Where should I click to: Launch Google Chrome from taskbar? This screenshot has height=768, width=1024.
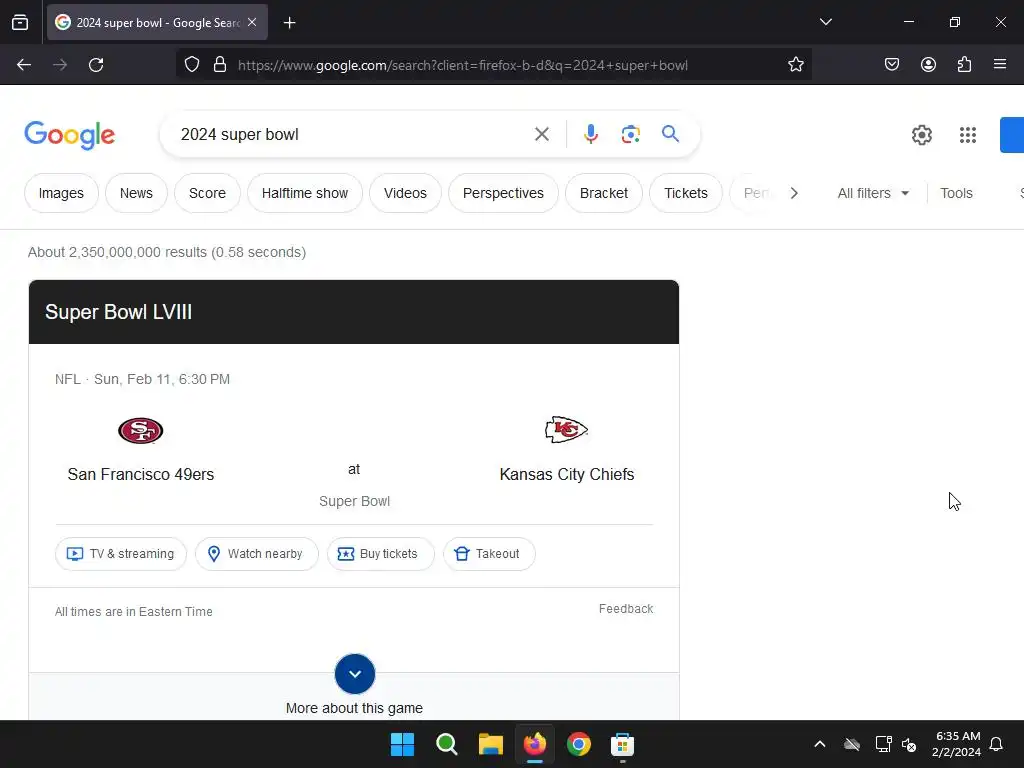[x=579, y=744]
